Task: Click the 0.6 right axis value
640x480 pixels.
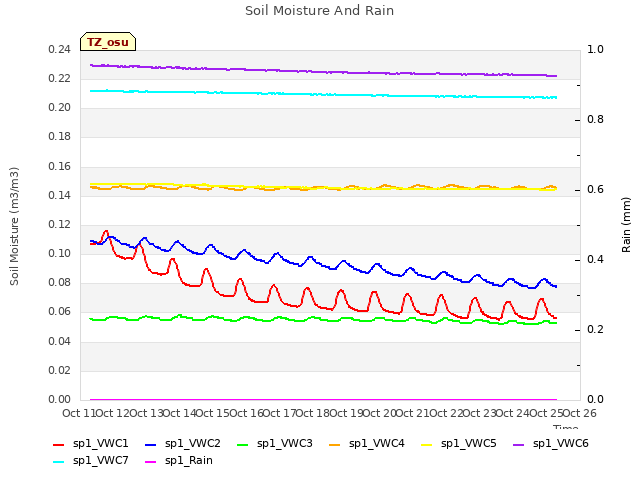Action: (595, 190)
